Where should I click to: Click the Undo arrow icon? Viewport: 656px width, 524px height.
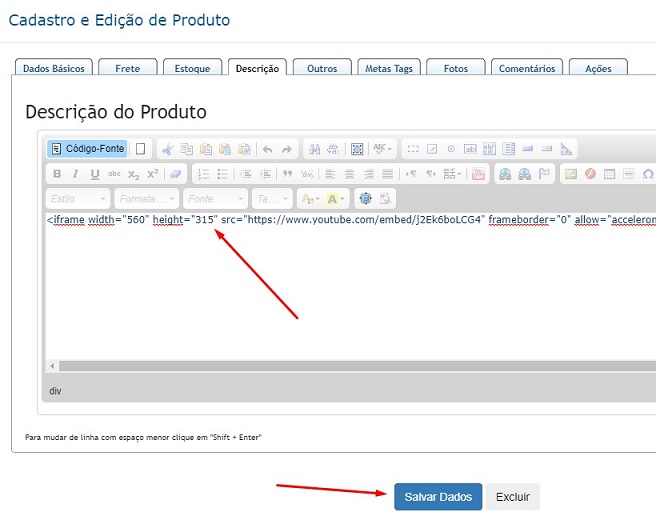click(267, 149)
